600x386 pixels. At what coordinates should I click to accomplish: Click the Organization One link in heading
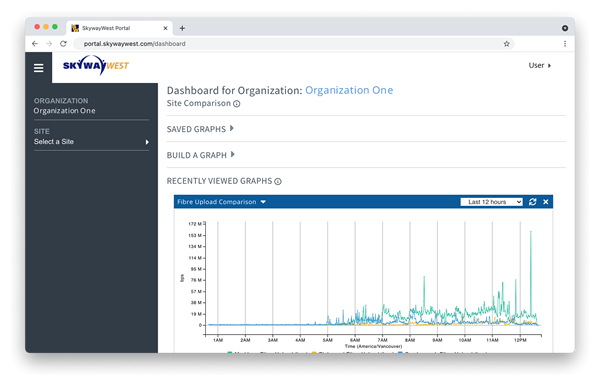pos(349,90)
